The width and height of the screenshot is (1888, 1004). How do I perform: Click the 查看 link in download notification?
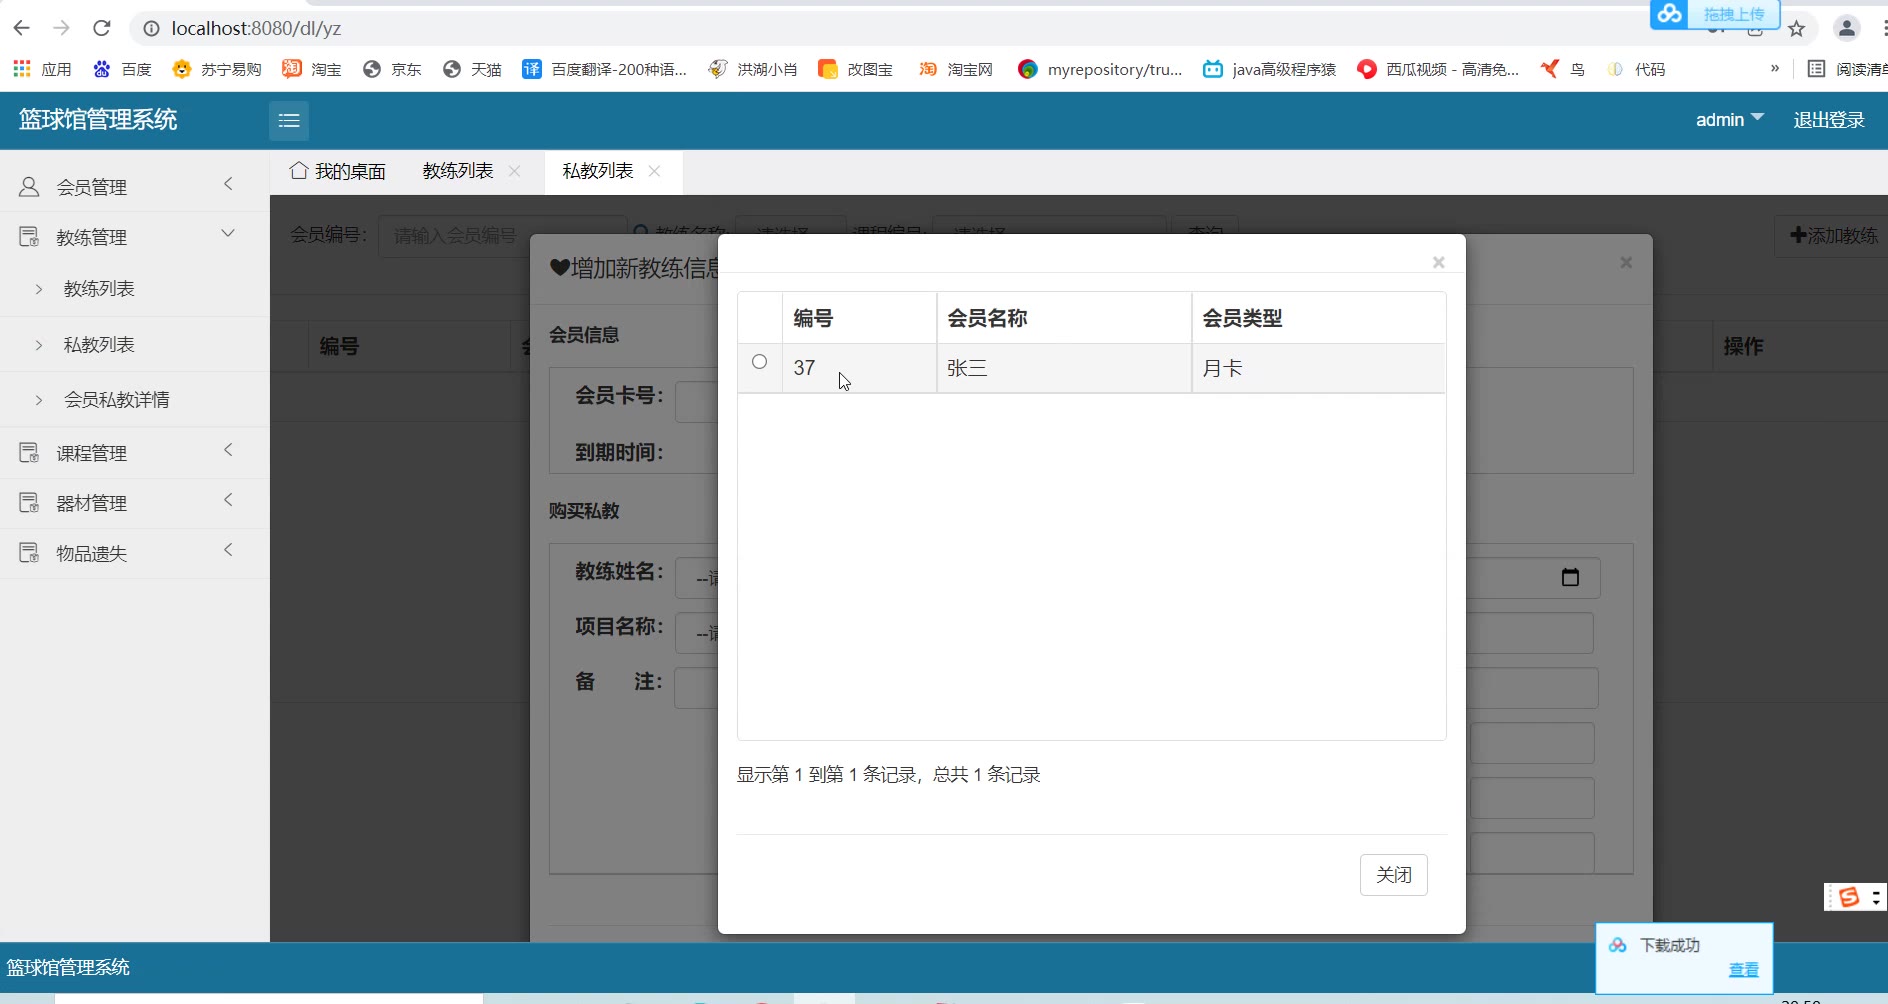tap(1743, 970)
